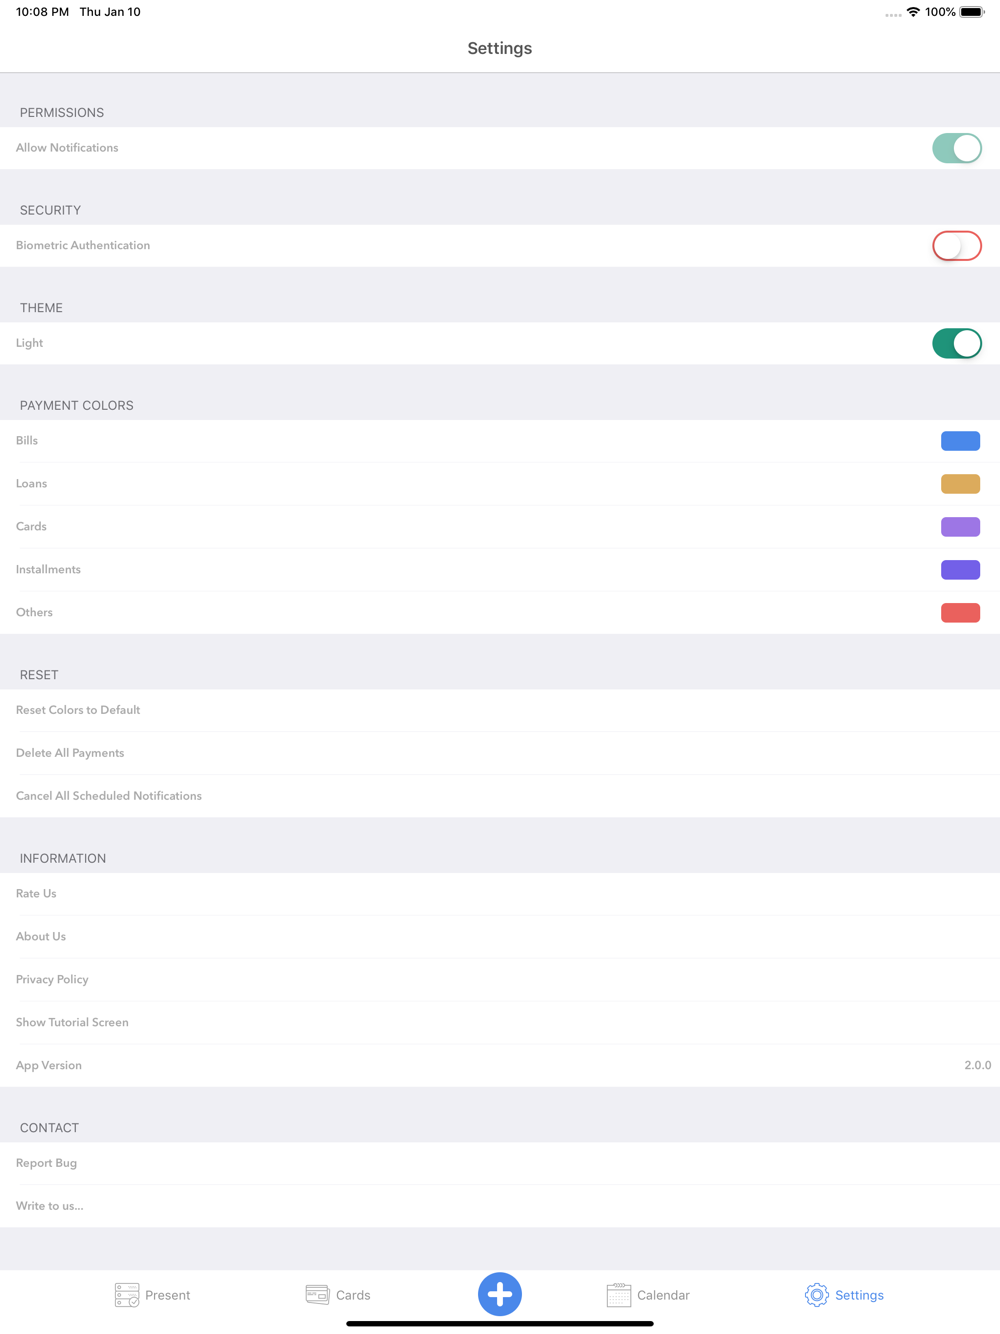Change the Cards purple color swatch

(960, 527)
